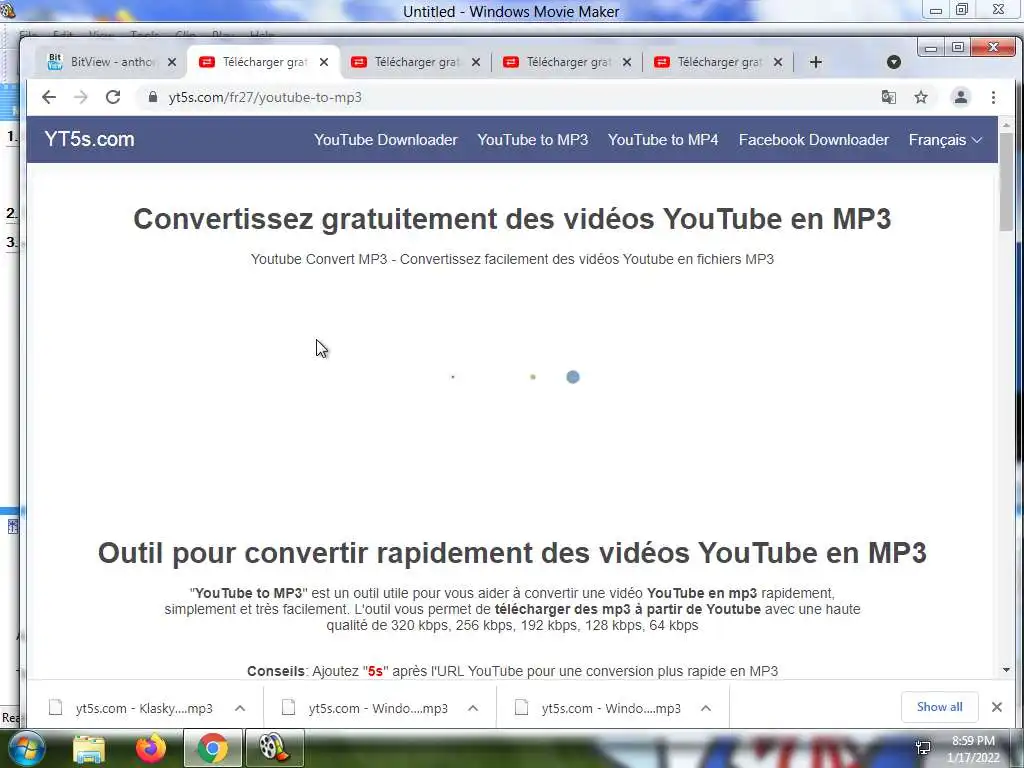Click the Conseils tip line
This screenshot has width=1024, height=768.
pyautogui.click(x=512, y=671)
